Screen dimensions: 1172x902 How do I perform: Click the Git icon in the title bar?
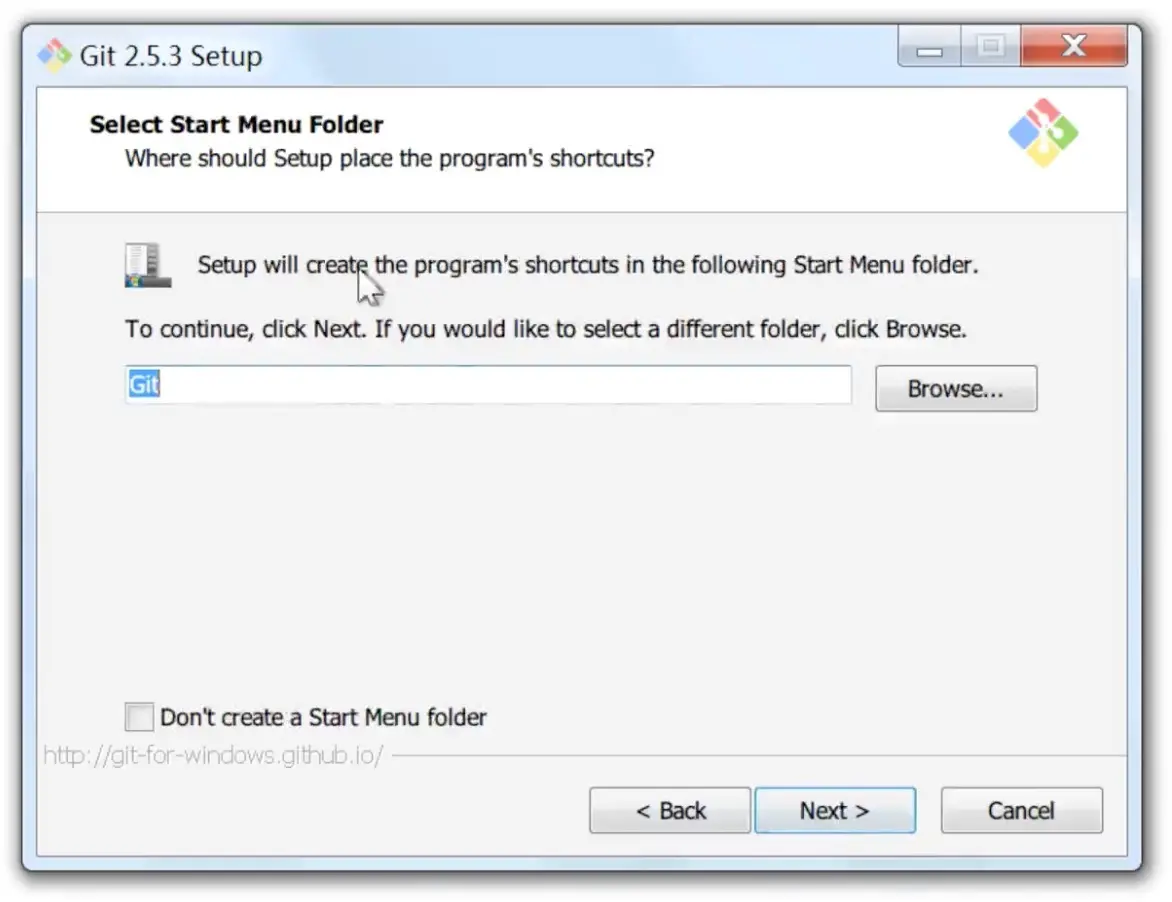(x=54, y=54)
